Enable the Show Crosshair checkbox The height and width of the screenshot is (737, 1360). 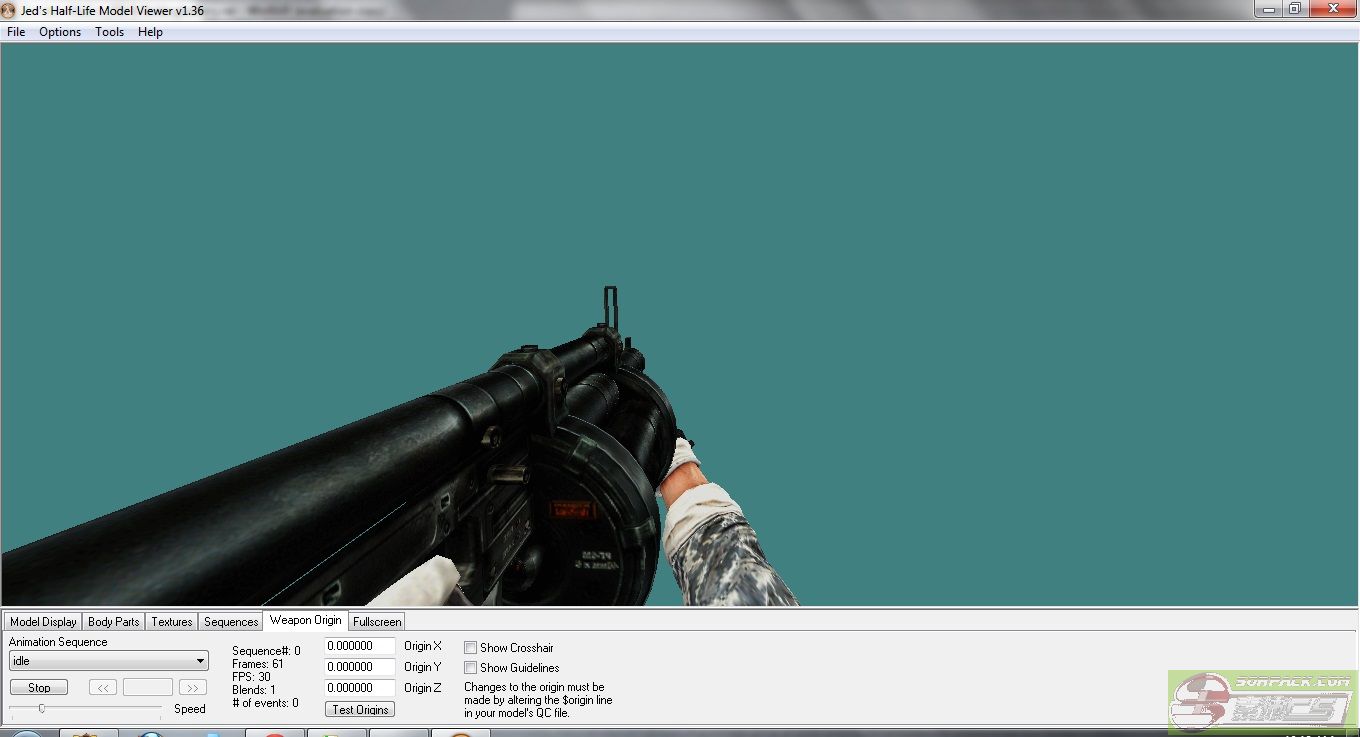pyautogui.click(x=470, y=648)
